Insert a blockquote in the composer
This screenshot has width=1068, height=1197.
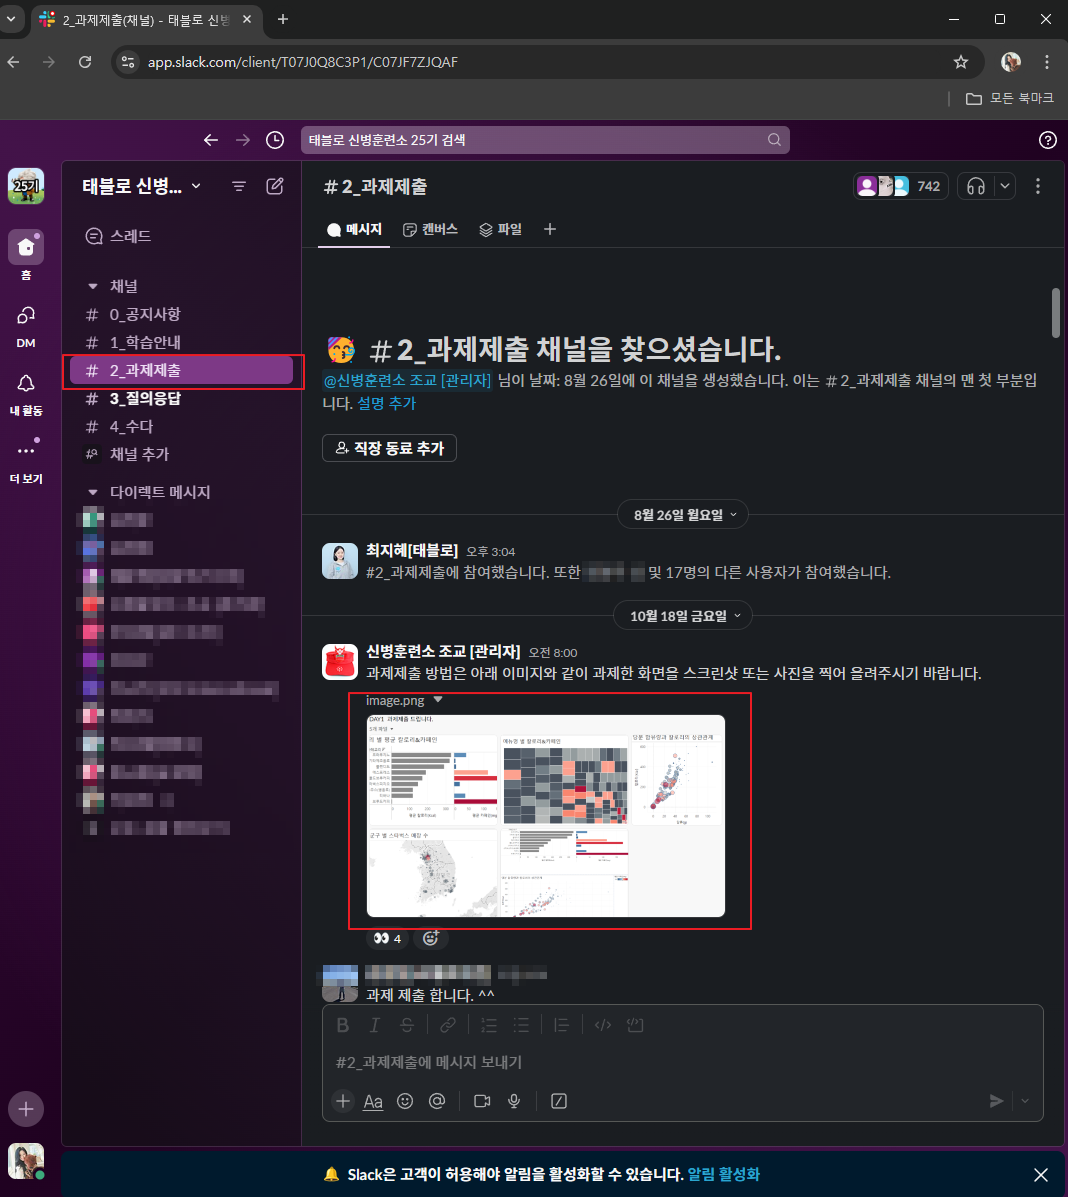[x=561, y=1024]
